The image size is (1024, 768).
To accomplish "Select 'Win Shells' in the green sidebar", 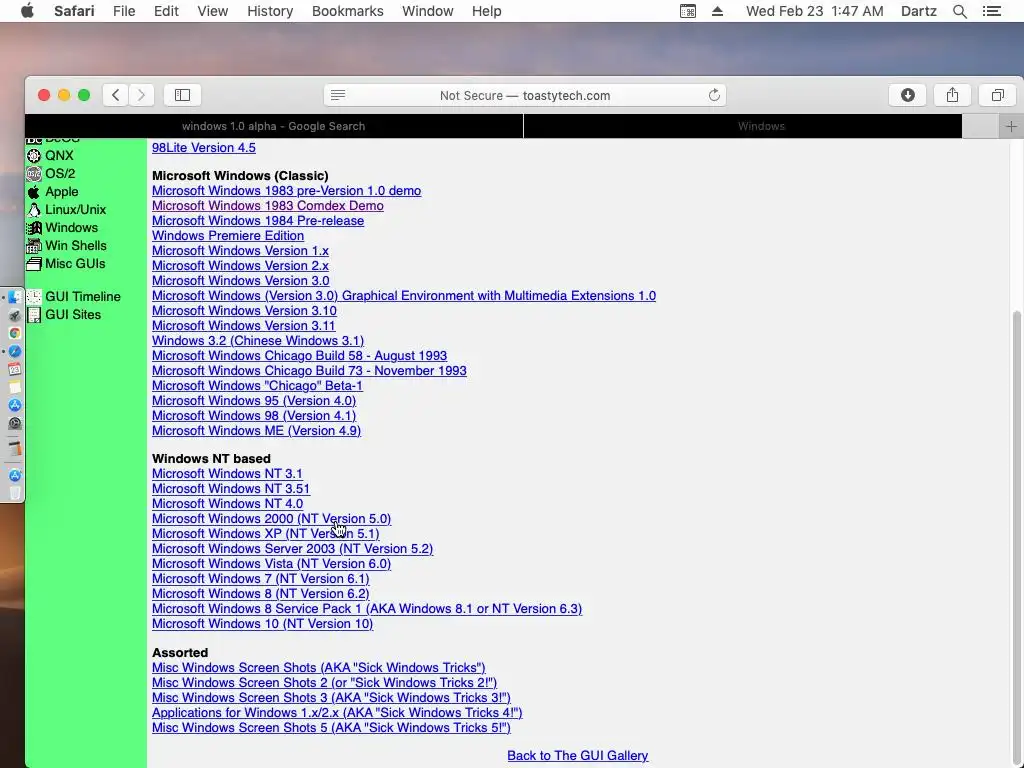I will tap(76, 246).
